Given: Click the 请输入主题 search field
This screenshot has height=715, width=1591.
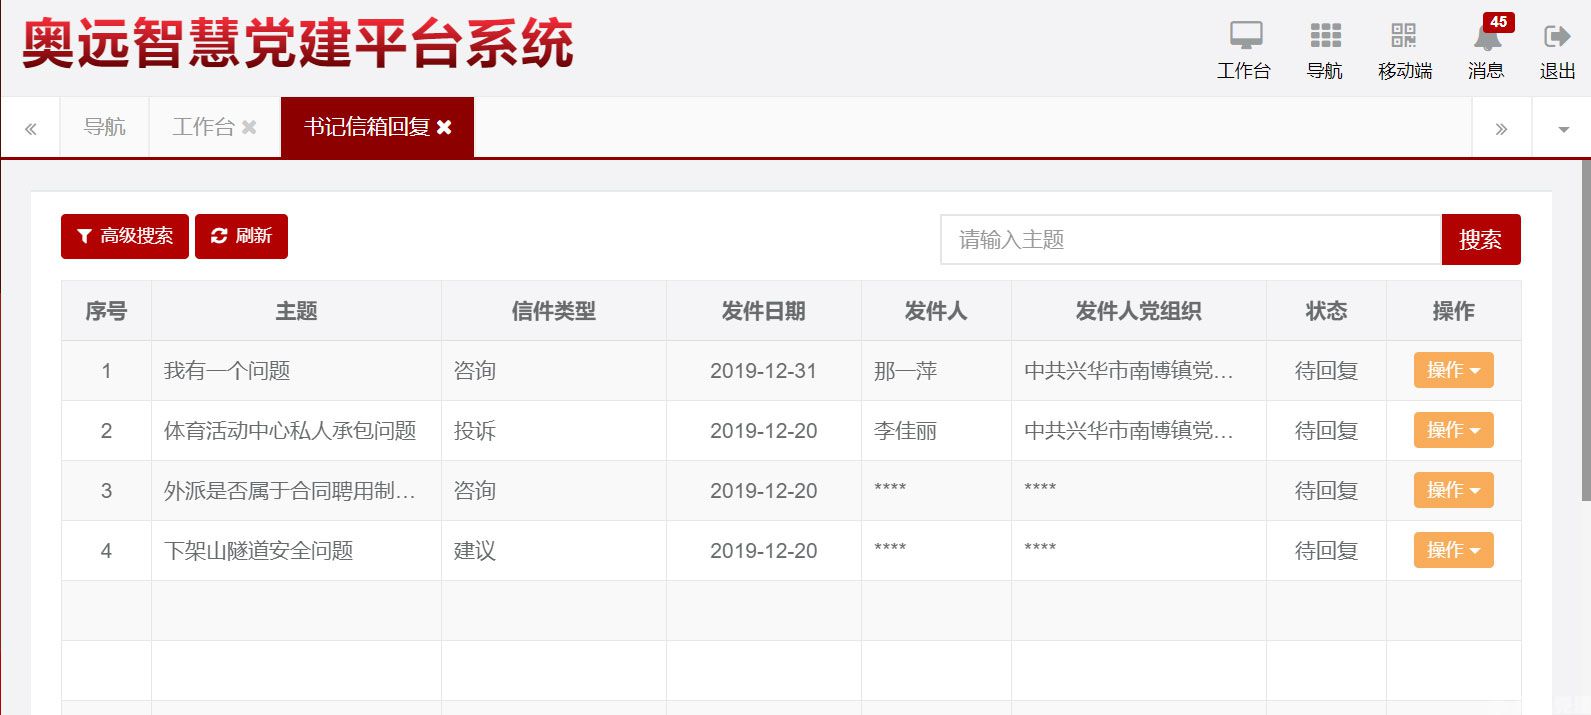Looking at the screenshot, I should pyautogui.click(x=1190, y=240).
